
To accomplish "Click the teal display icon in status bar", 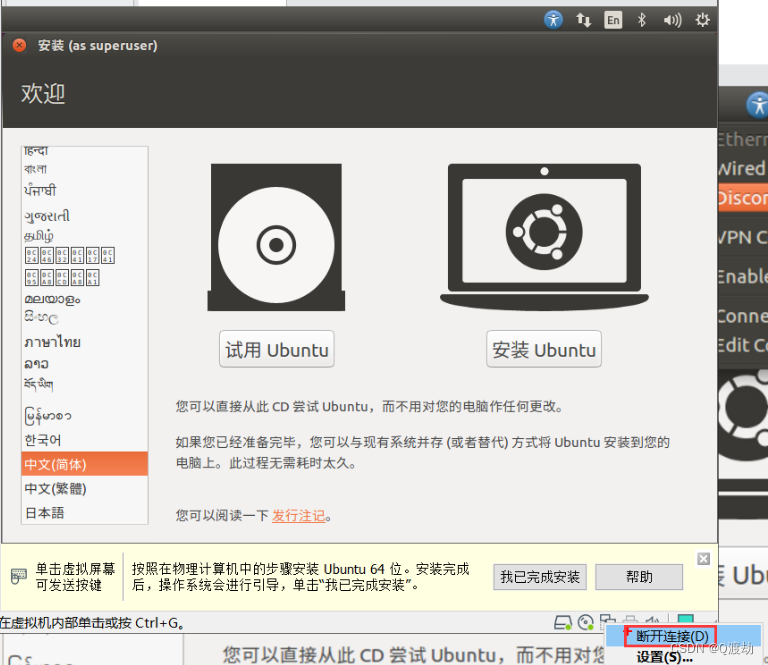I will (685, 619).
